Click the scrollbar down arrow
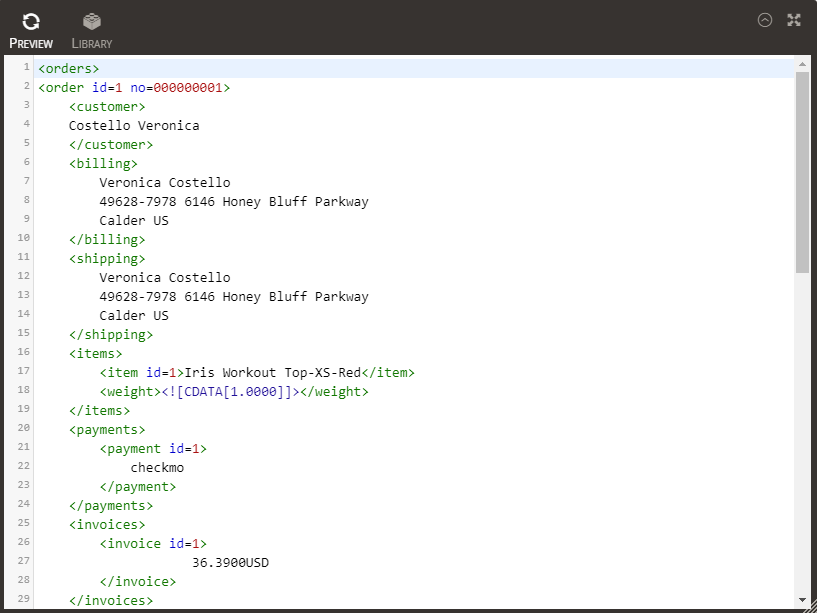The image size is (817, 613). tap(802, 600)
